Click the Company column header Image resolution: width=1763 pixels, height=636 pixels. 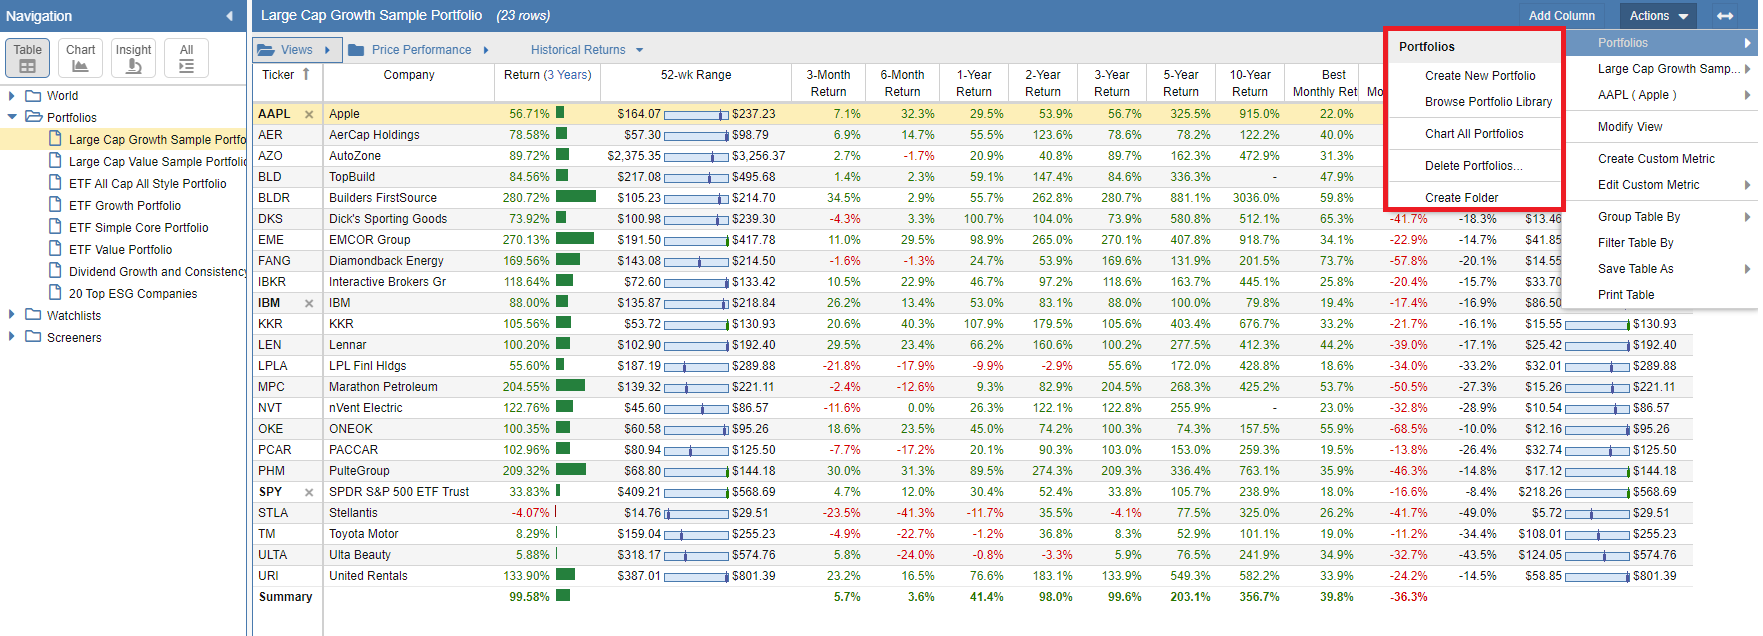tap(408, 75)
